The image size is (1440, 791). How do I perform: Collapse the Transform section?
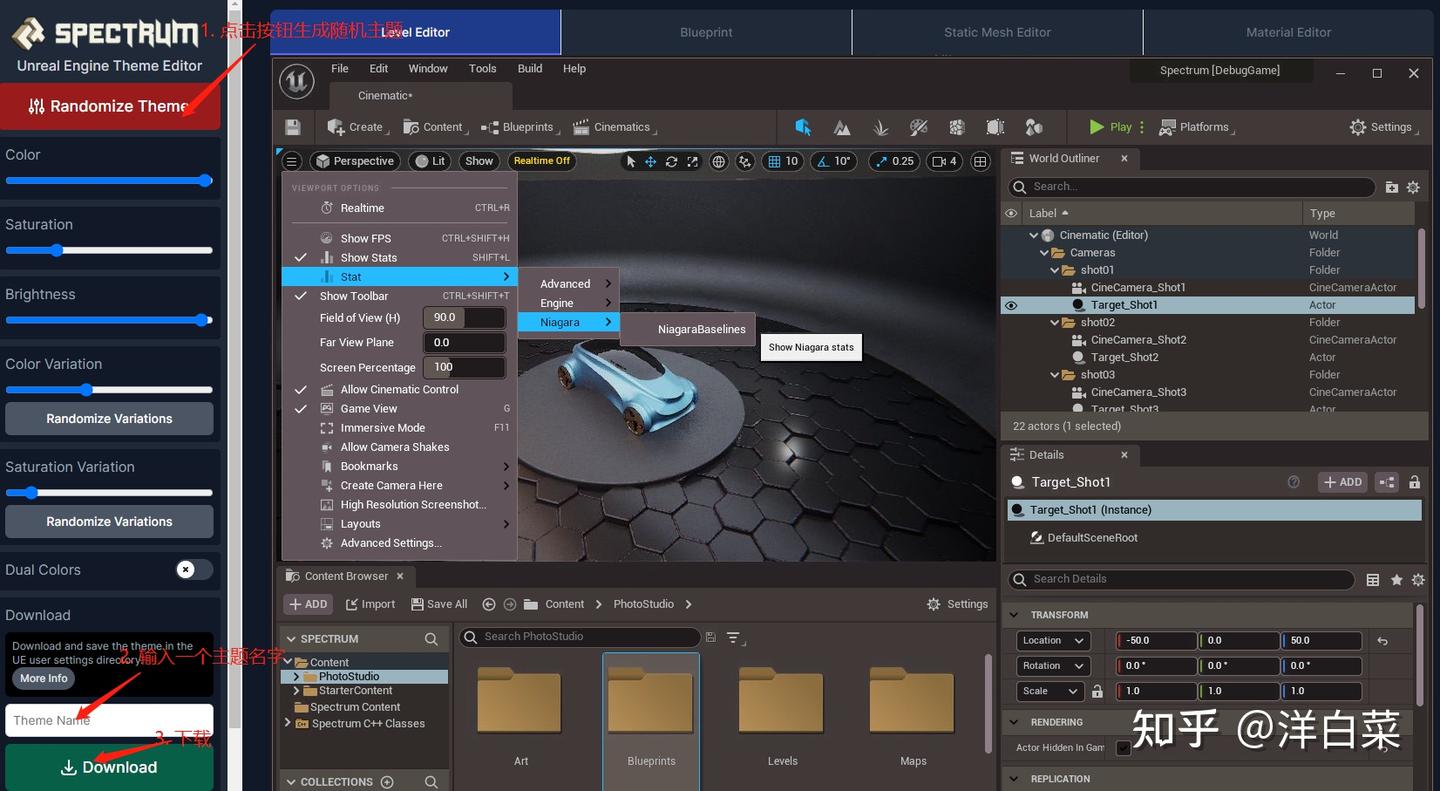tap(1014, 615)
